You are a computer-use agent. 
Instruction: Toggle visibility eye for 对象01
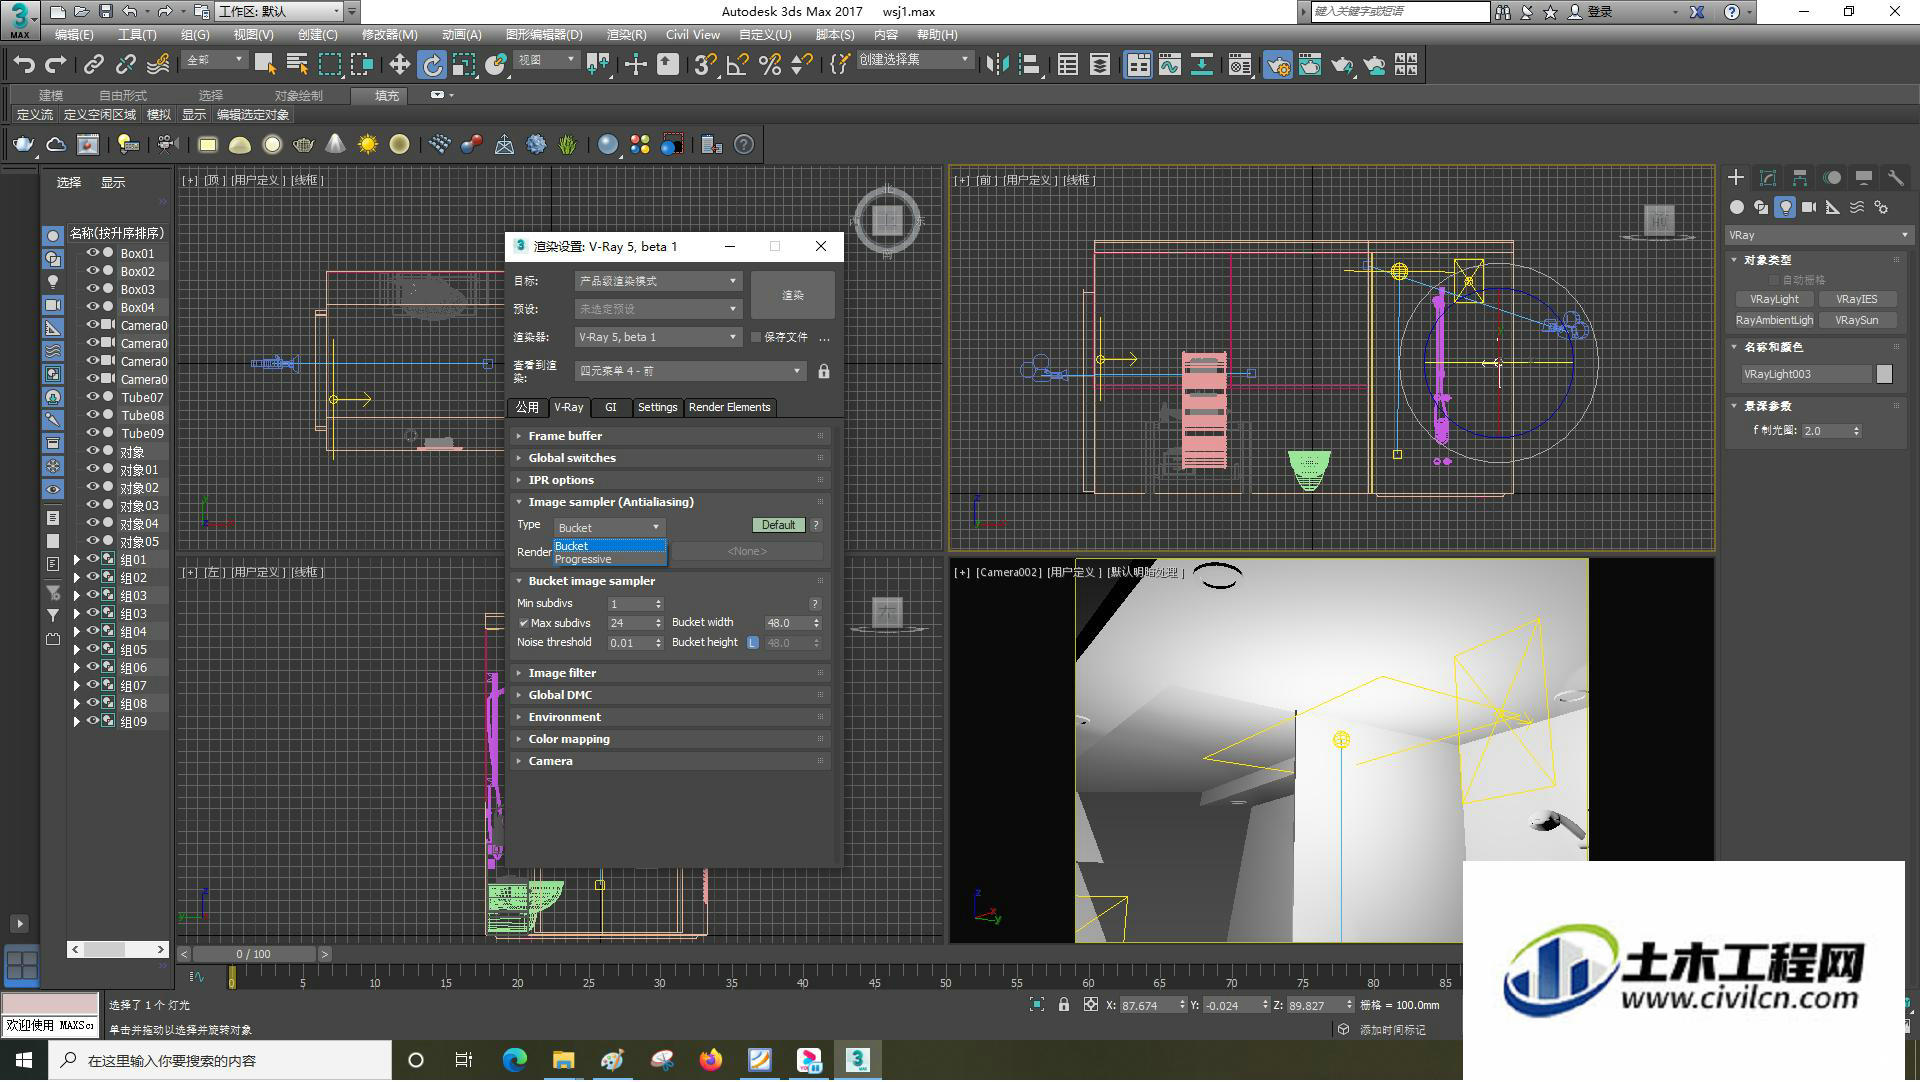(x=92, y=469)
